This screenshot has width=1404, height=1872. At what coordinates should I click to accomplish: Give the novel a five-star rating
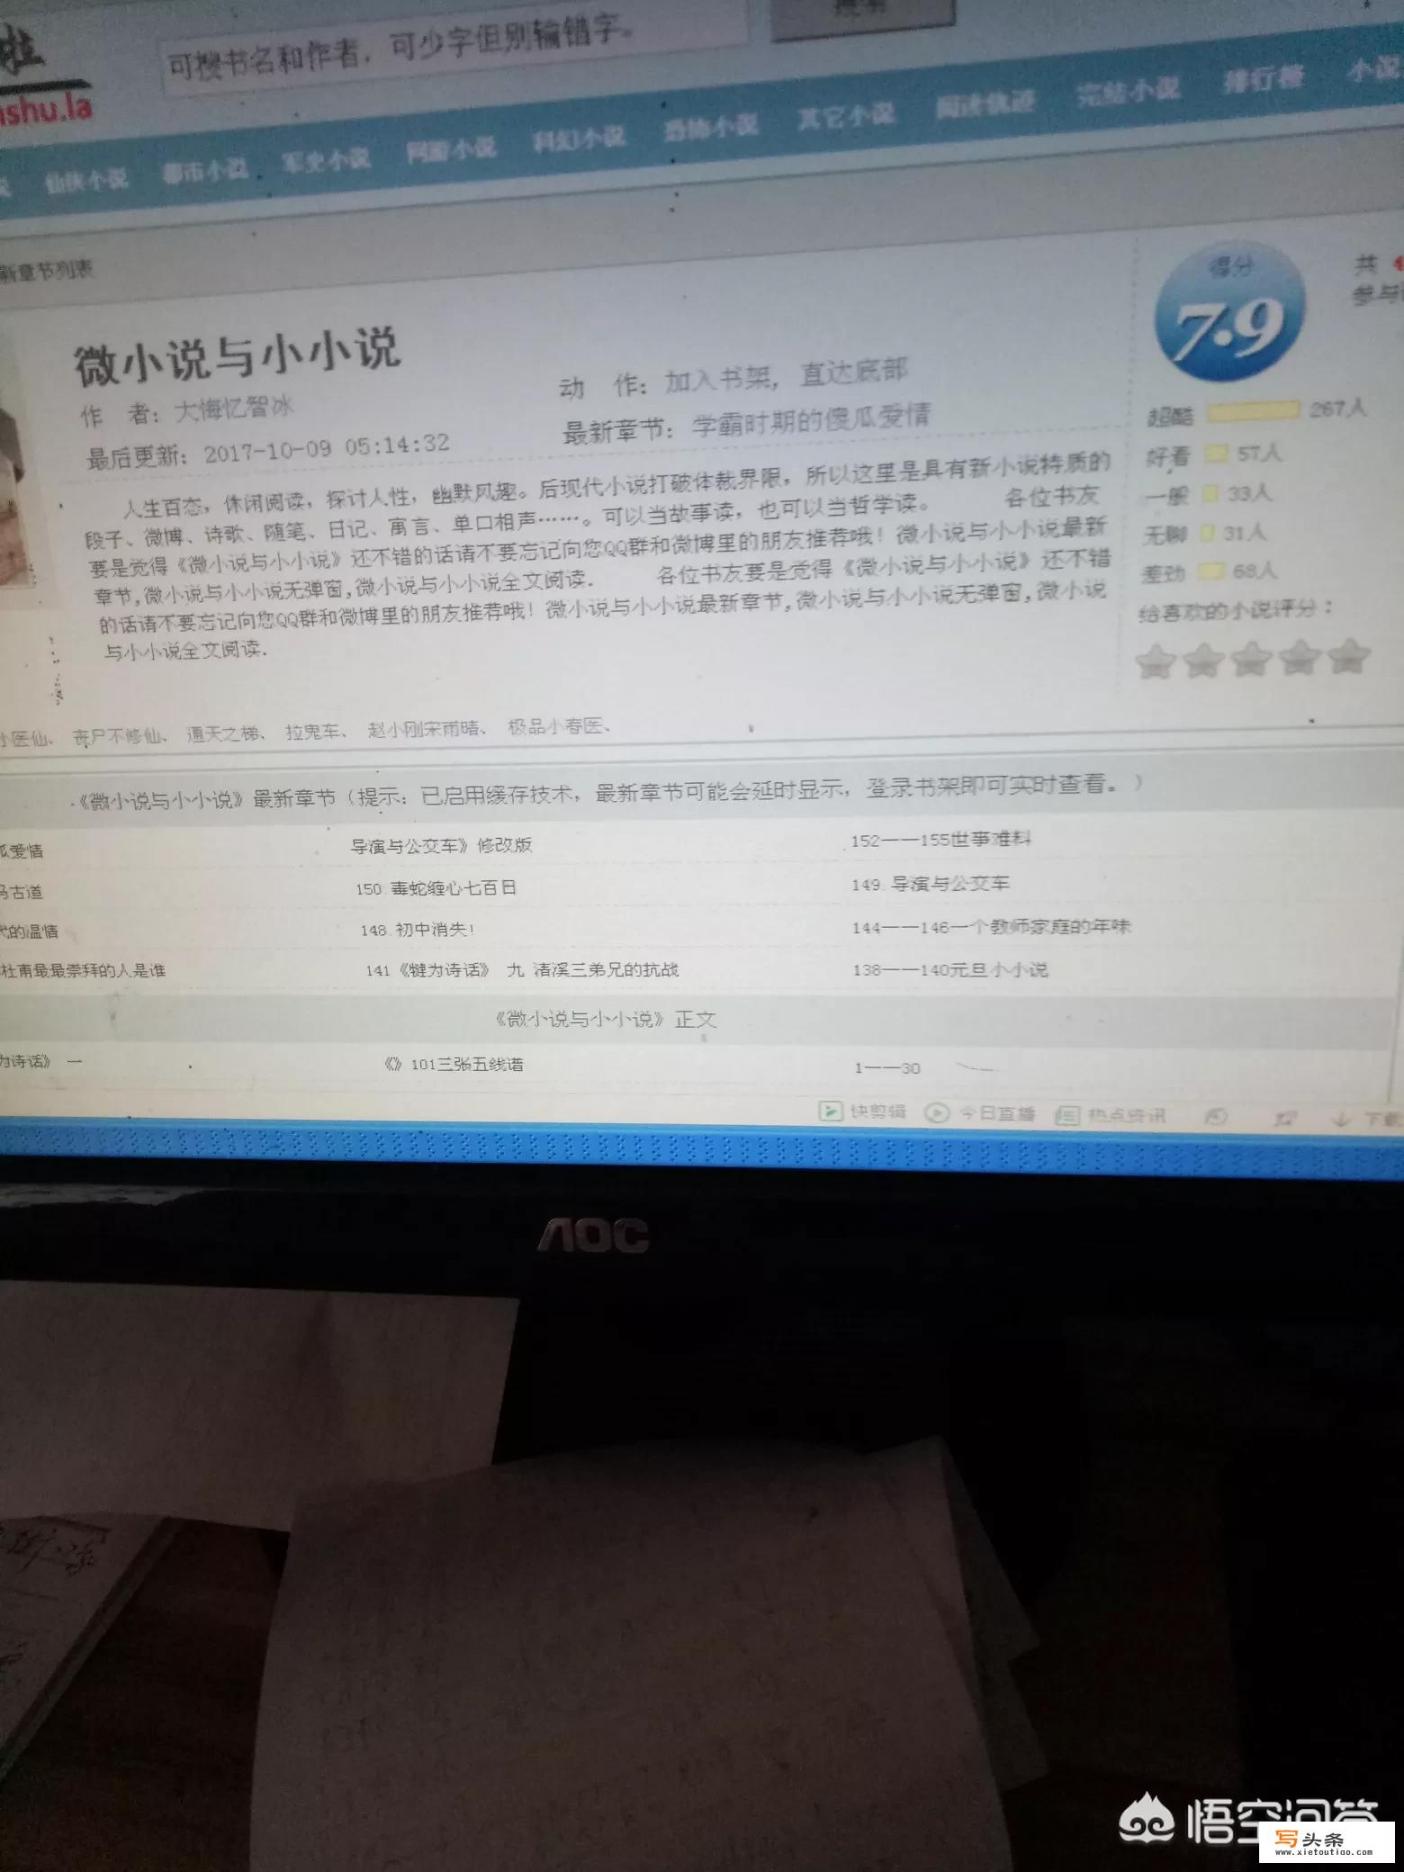[1347, 656]
